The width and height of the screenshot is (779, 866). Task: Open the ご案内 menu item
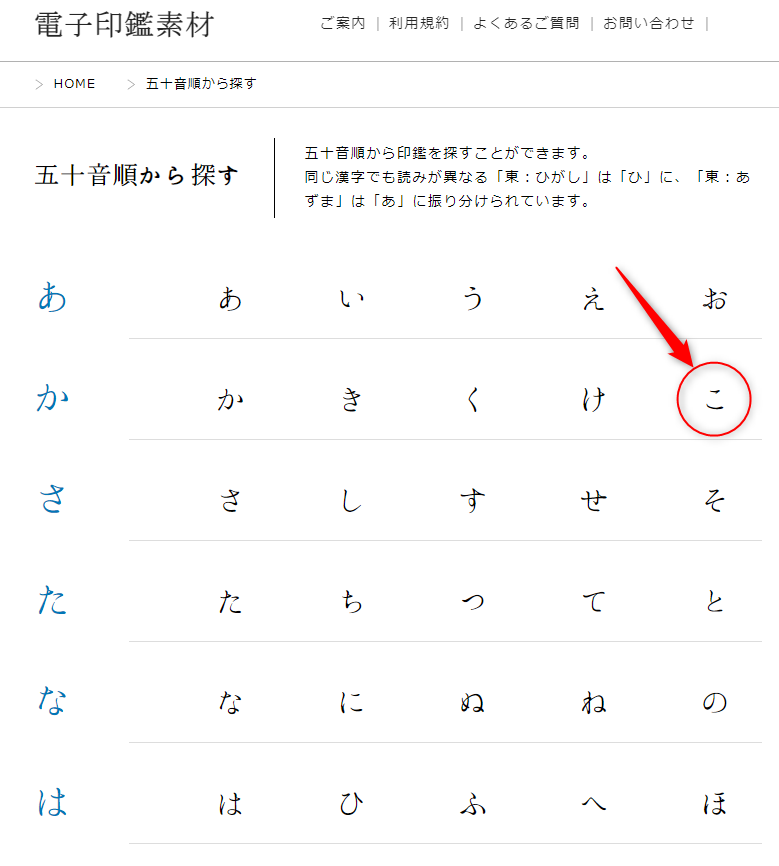[343, 23]
